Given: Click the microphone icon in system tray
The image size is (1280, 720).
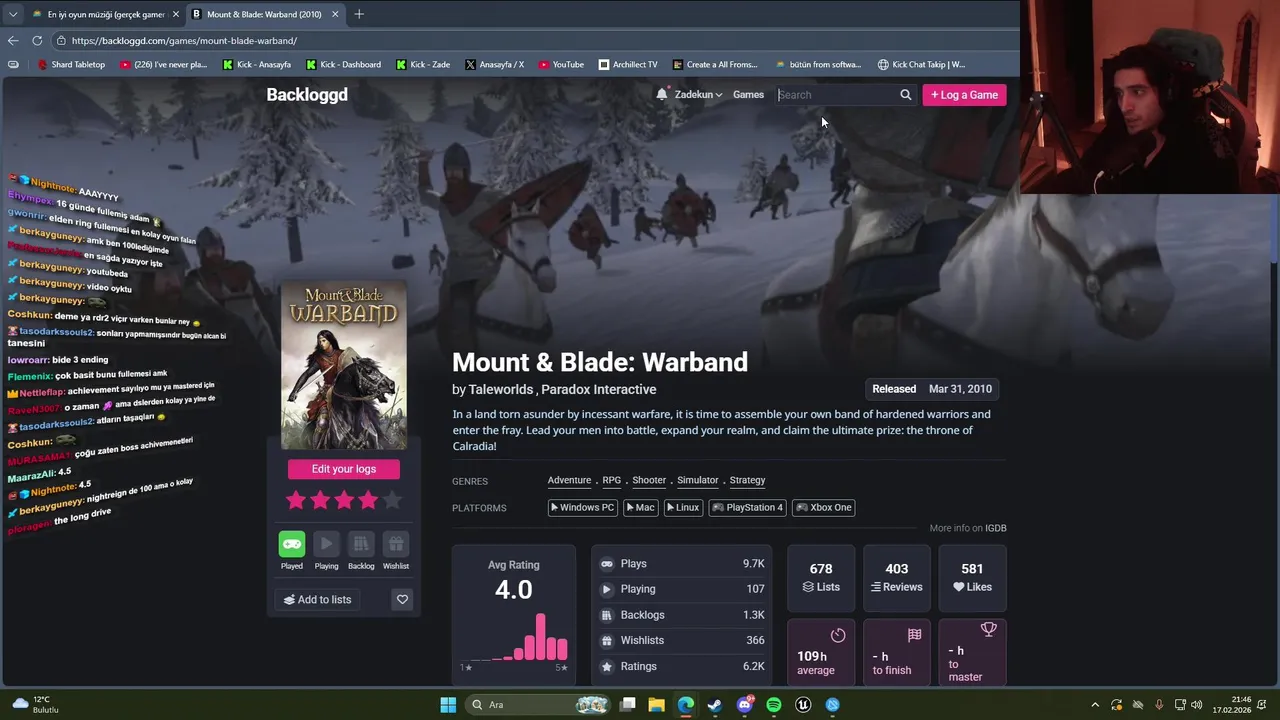Looking at the screenshot, I should coord(1159,705).
